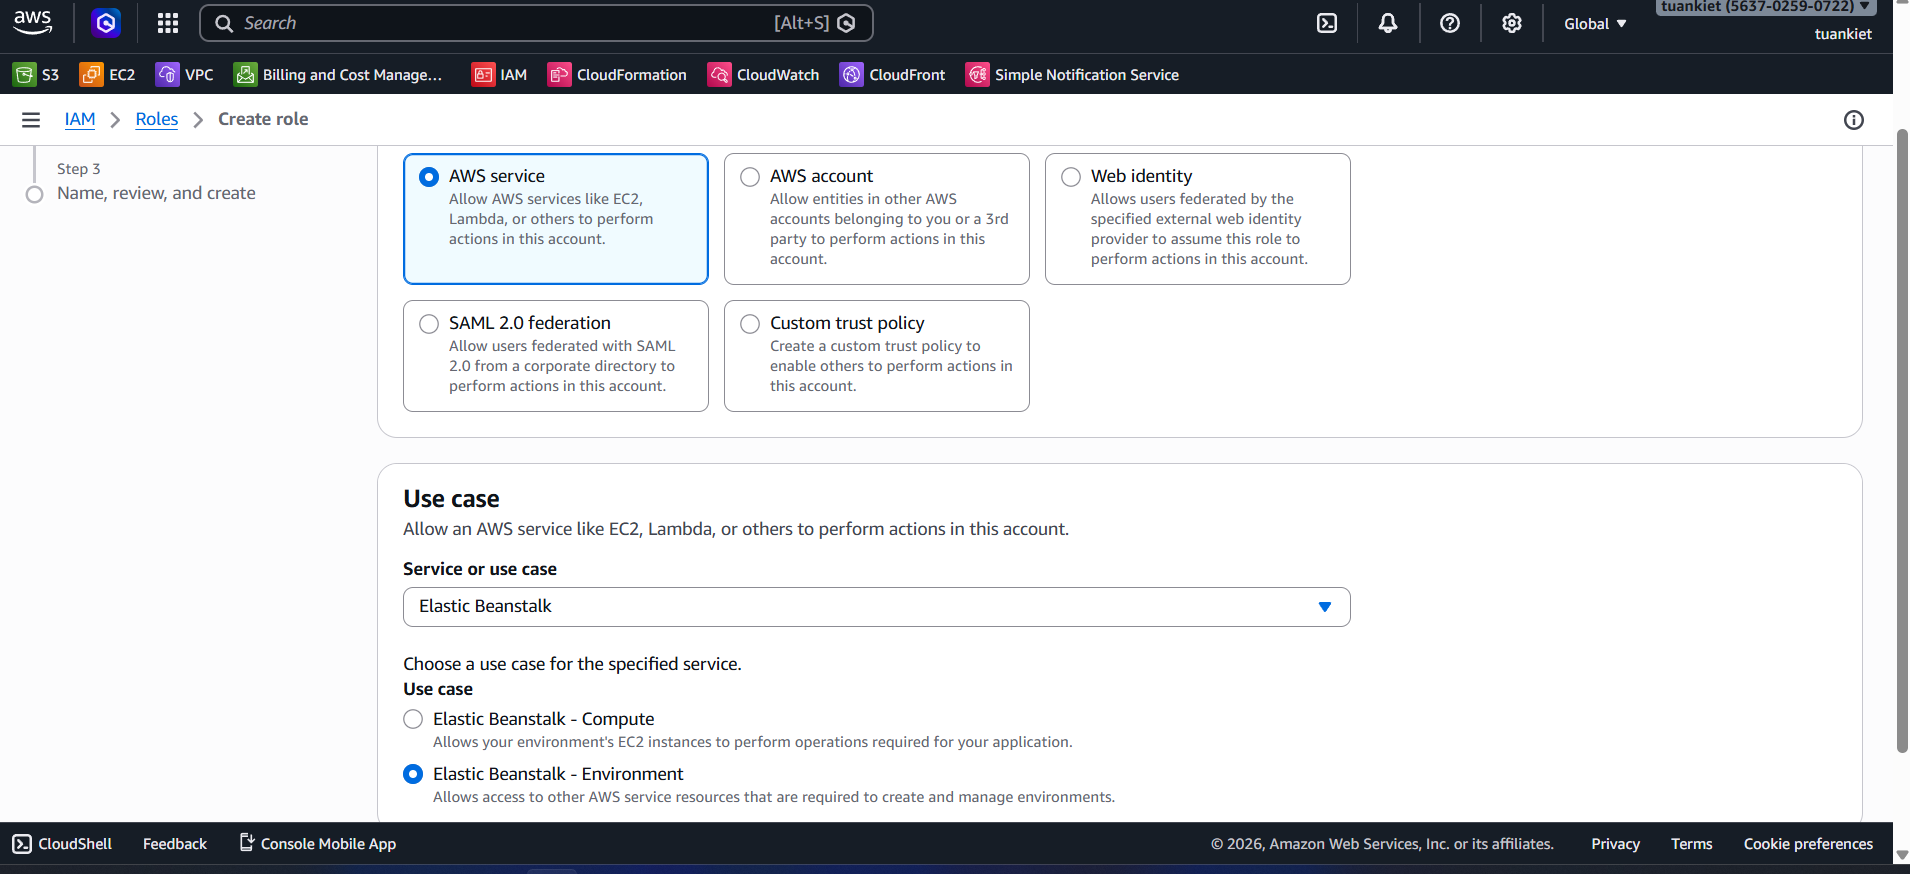1910x874 pixels.
Task: Select Elastic Beanstalk - Compute use case
Action: pyautogui.click(x=413, y=719)
